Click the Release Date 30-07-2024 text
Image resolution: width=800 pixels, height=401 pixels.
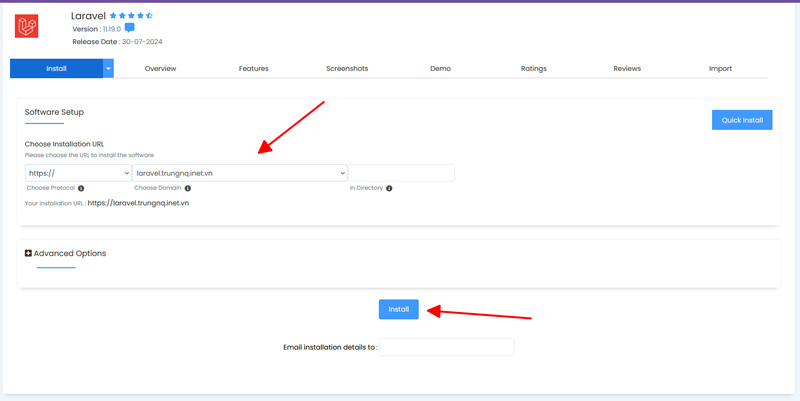[117, 42]
